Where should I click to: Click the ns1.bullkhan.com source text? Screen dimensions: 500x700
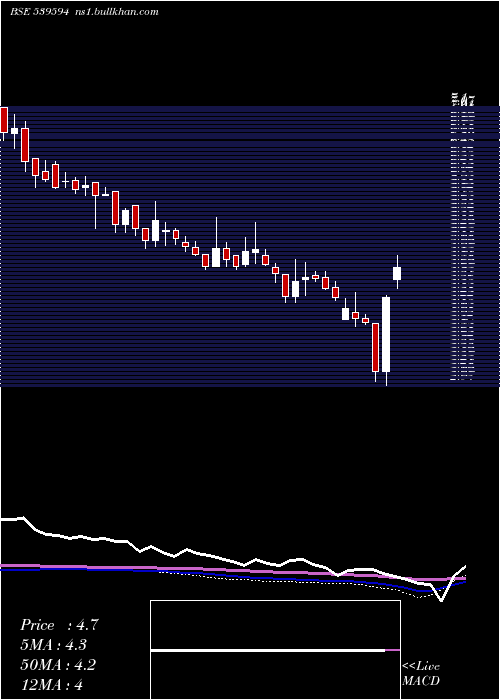tap(117, 12)
